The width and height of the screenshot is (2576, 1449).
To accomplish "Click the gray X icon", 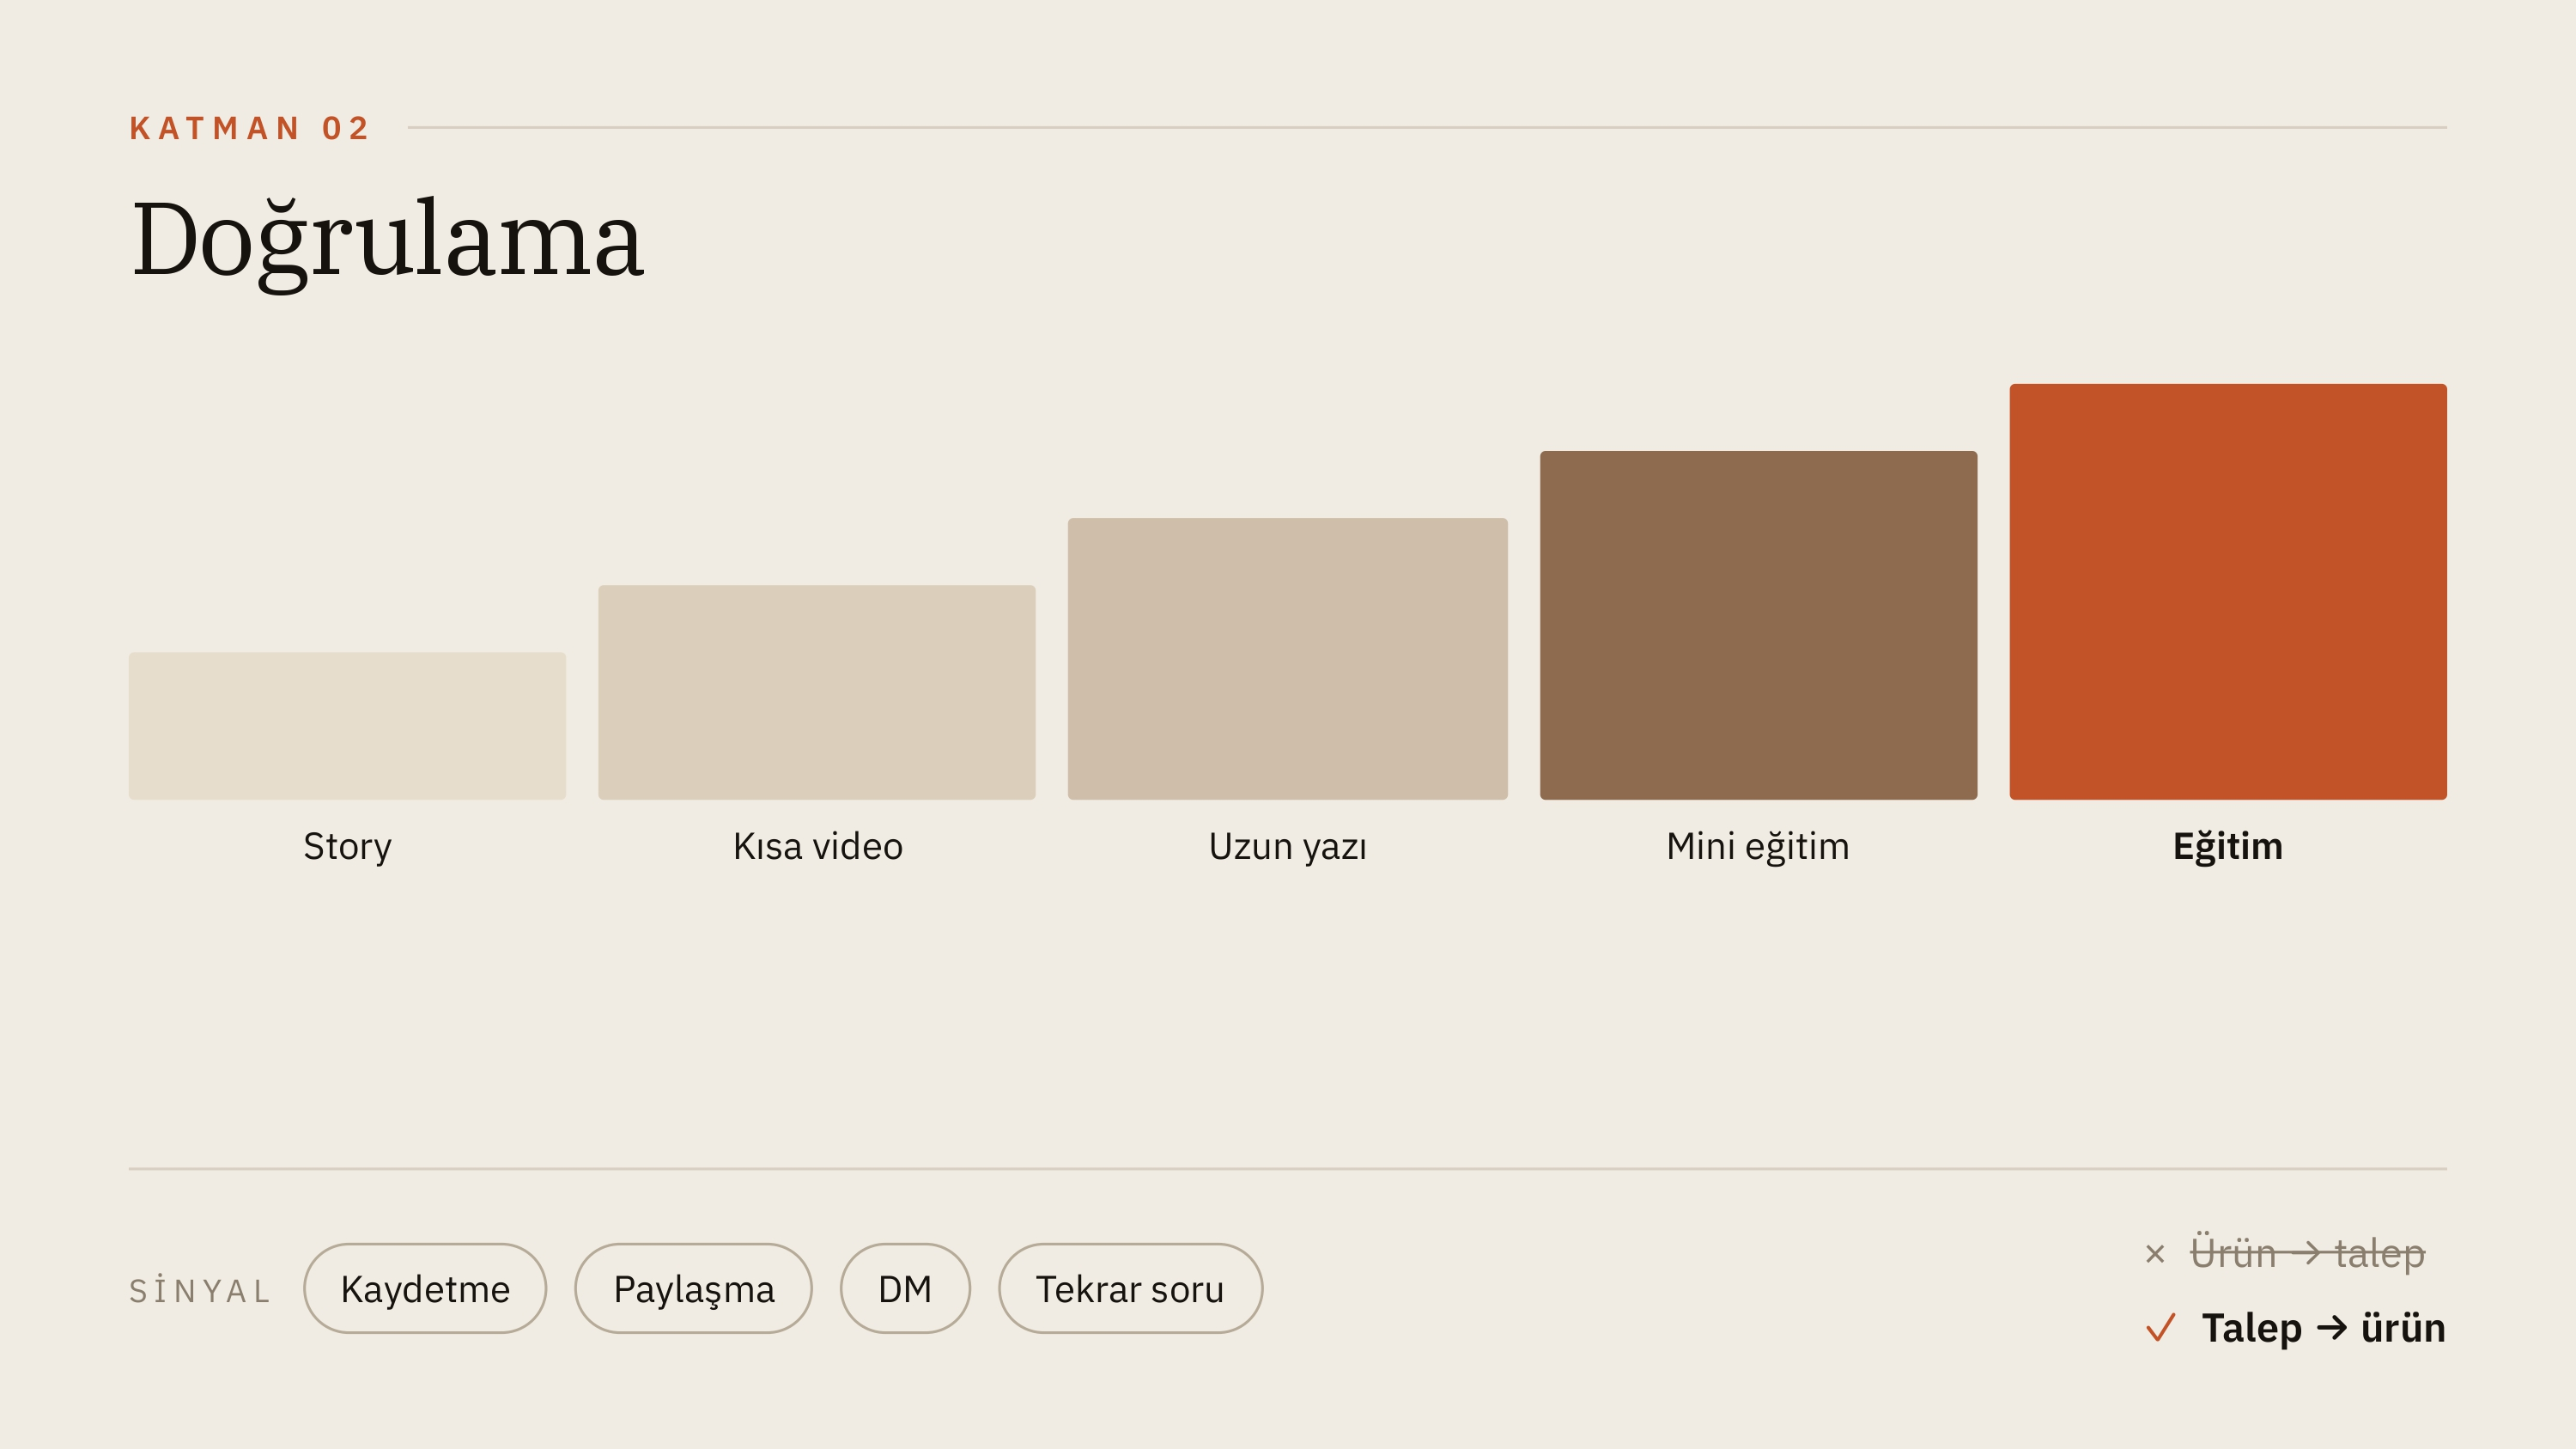I will coord(2155,1253).
